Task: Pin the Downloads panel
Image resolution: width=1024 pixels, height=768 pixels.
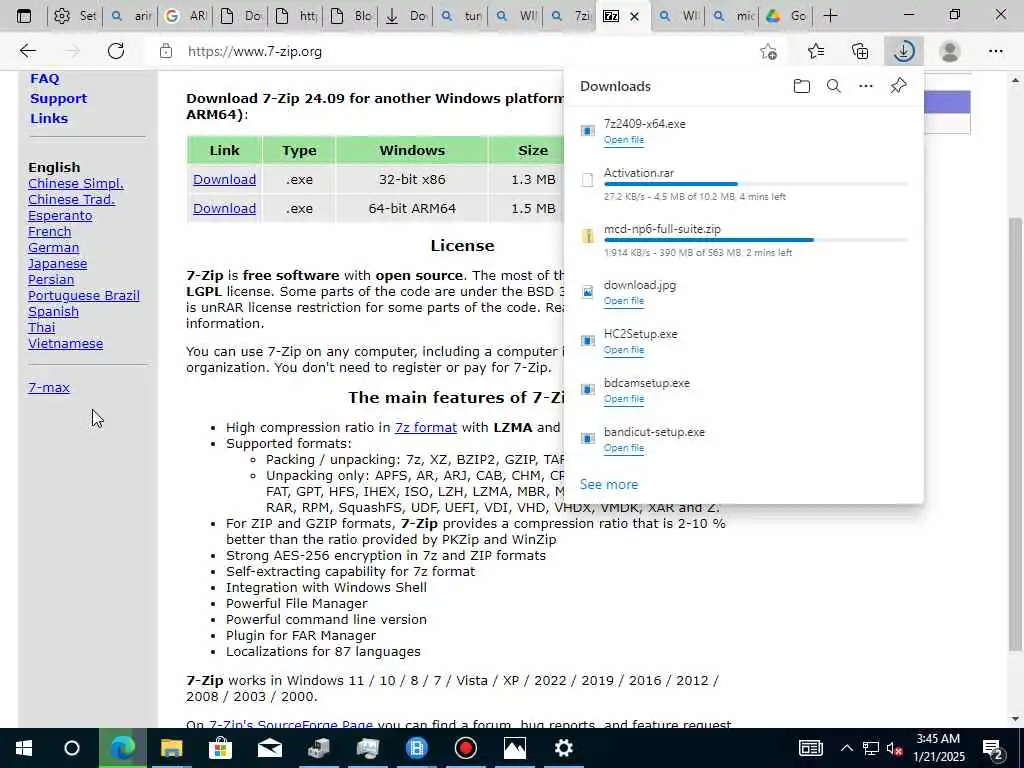Action: [898, 86]
